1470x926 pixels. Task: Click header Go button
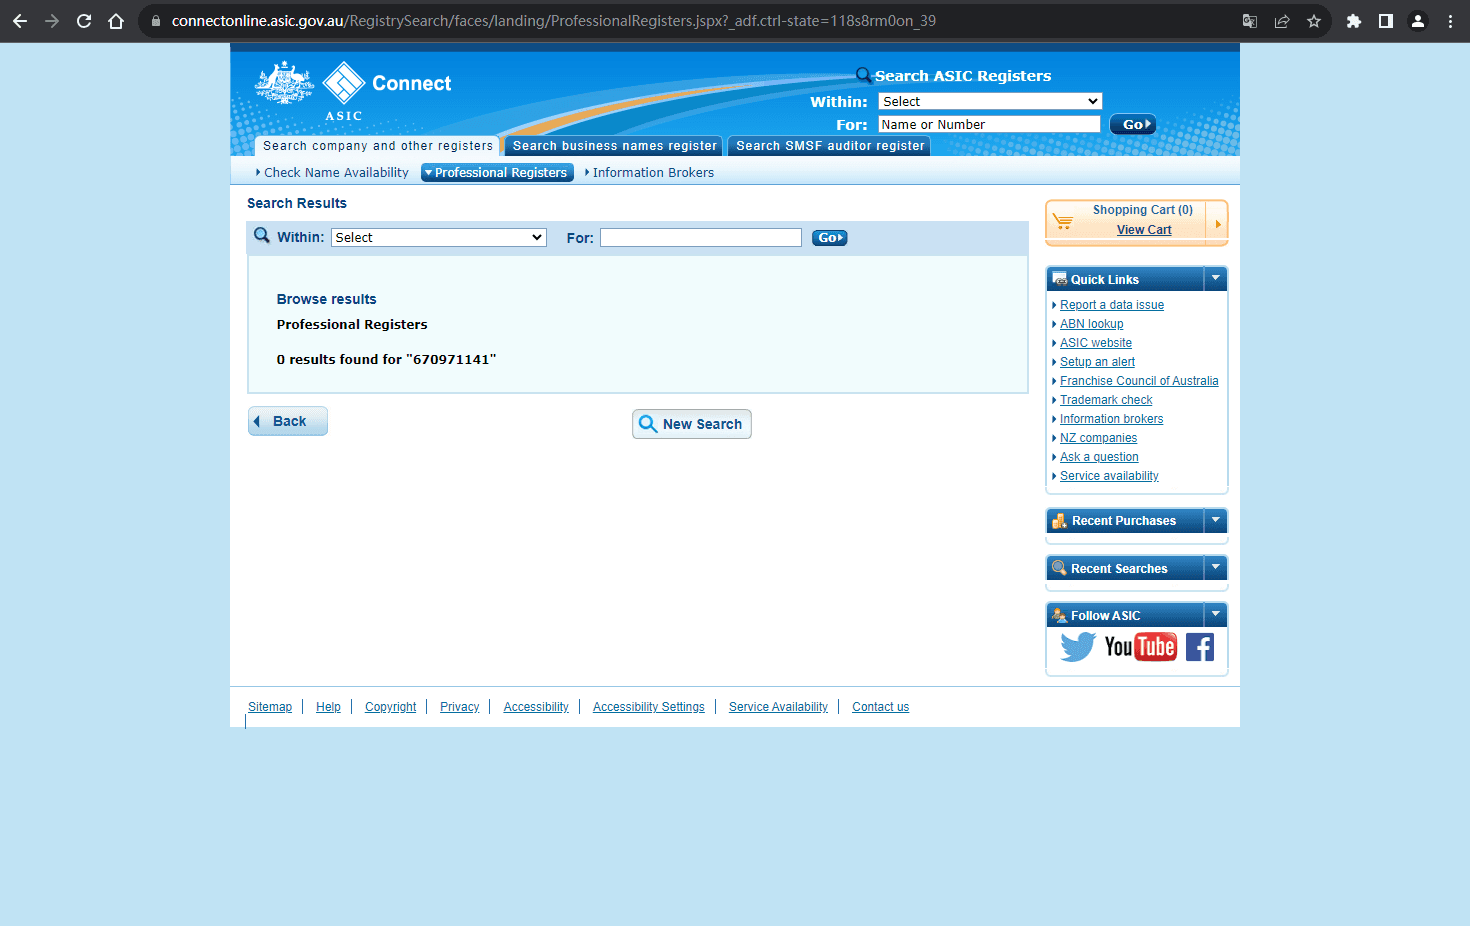pos(1133,124)
